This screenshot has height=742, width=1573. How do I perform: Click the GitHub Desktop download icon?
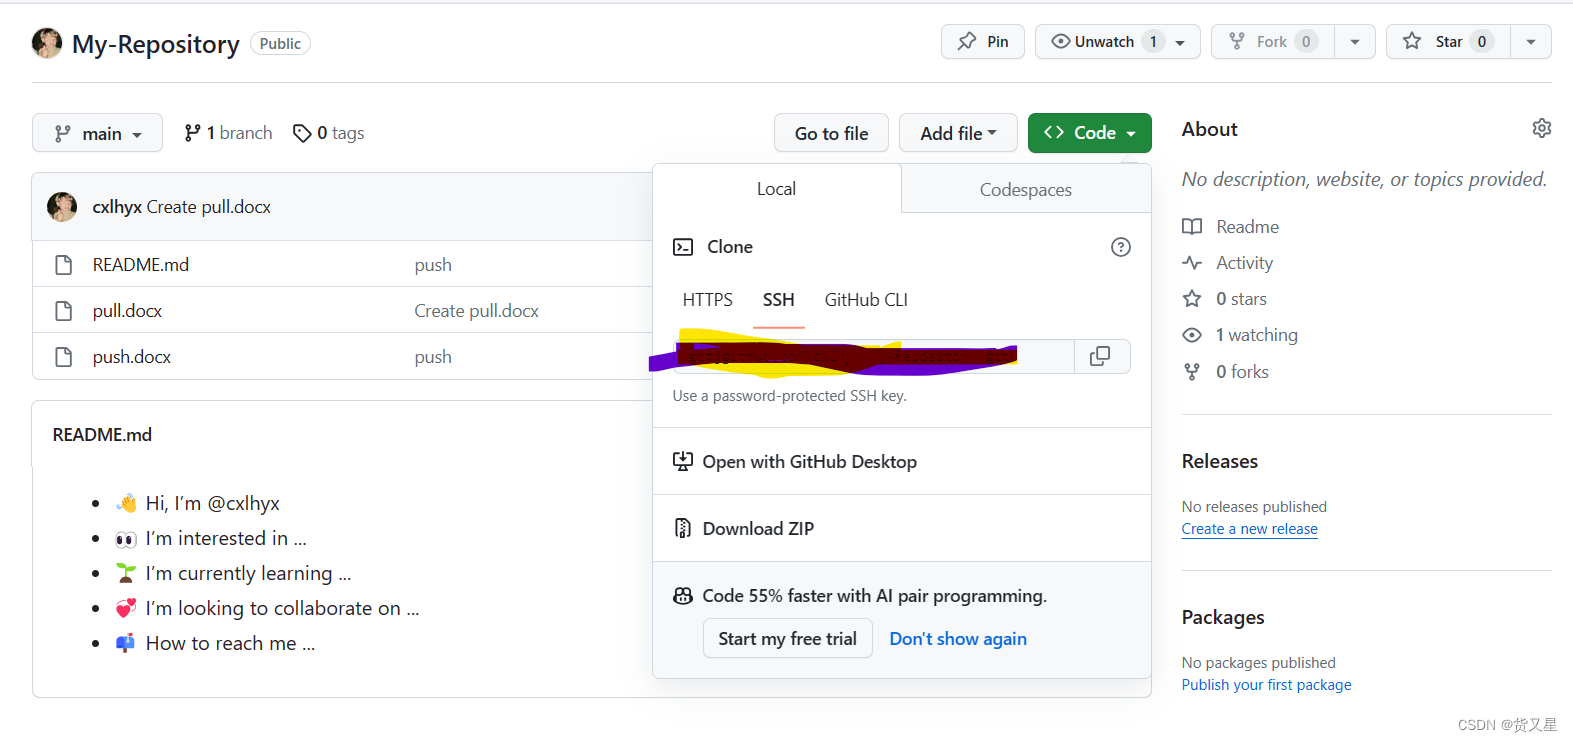683,462
